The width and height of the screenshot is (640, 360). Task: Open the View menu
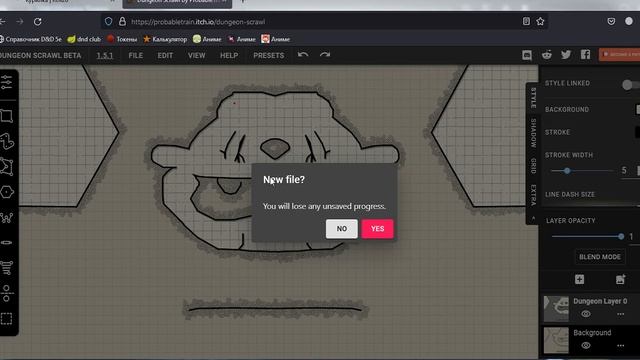196,55
